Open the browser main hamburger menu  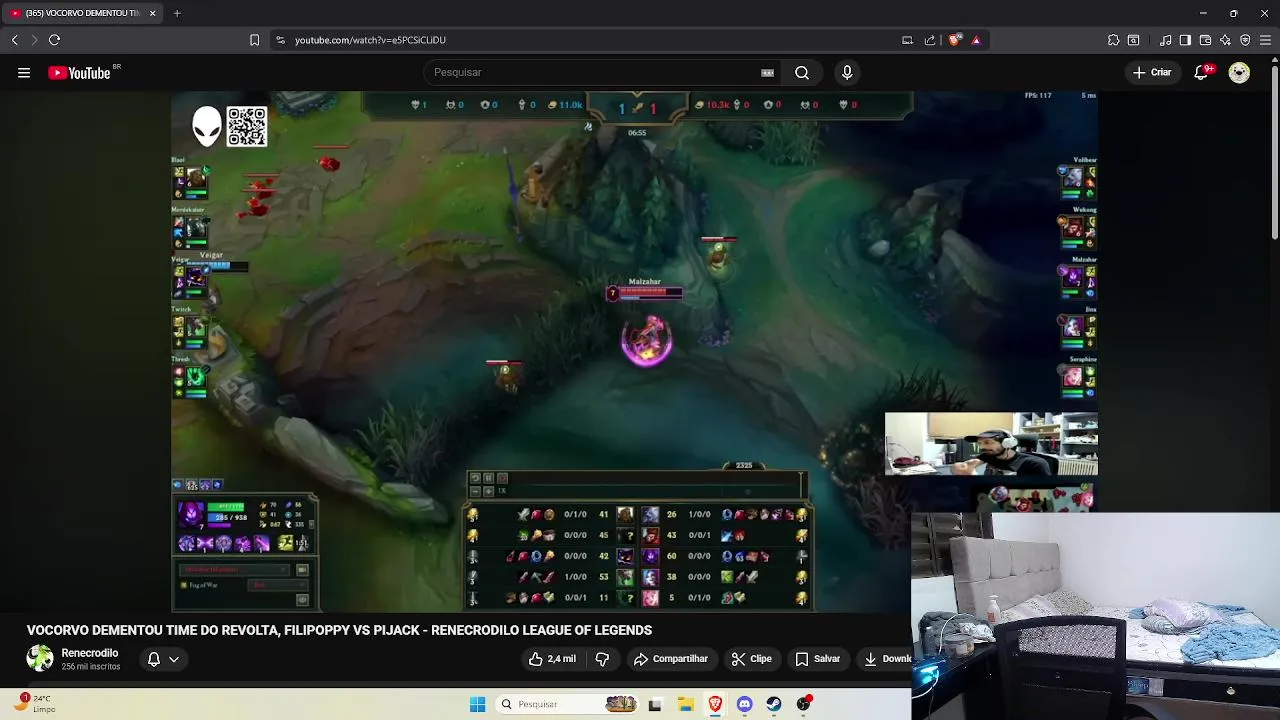1266,40
